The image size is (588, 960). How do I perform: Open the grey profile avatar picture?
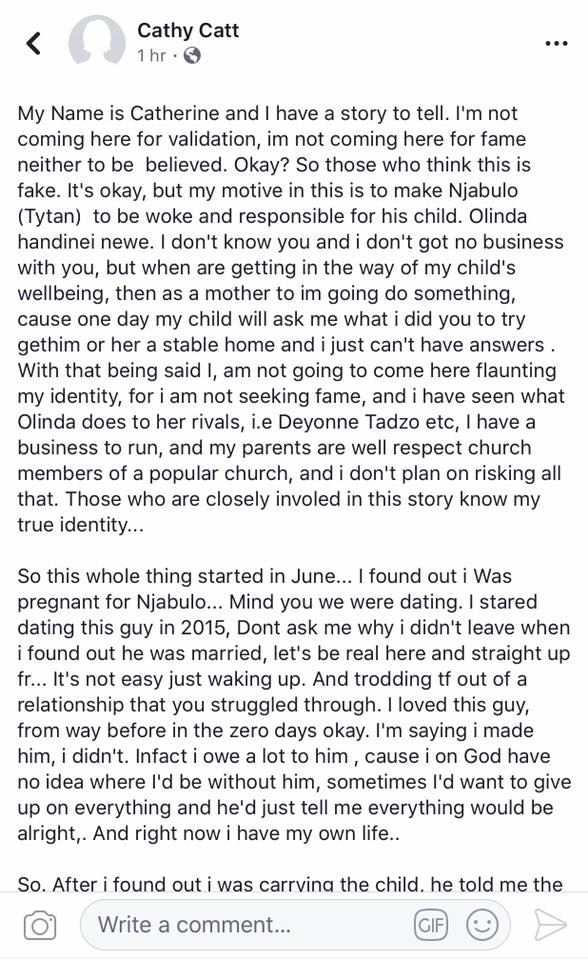(x=97, y=43)
